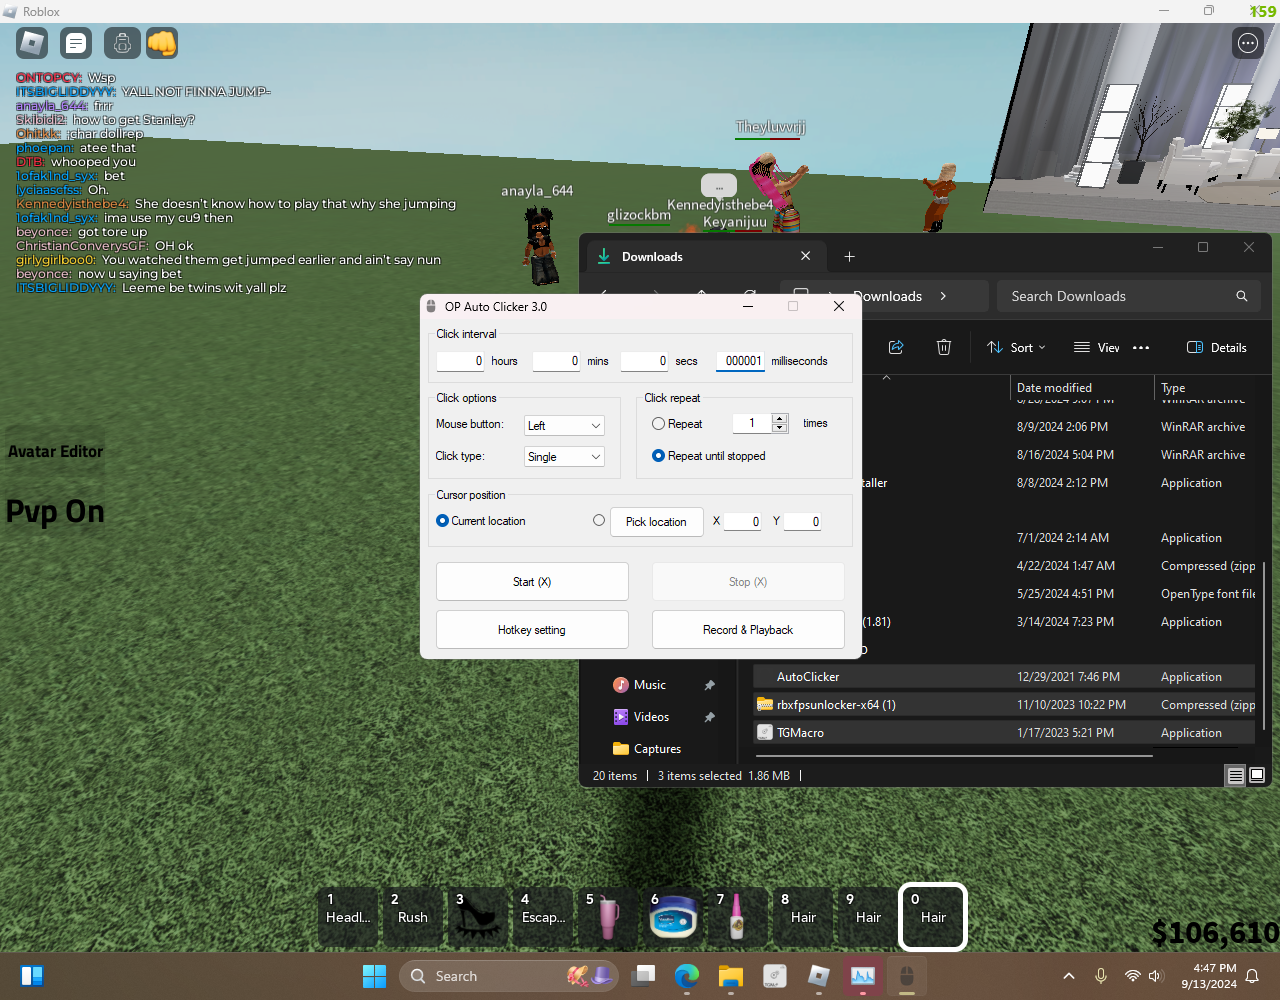Screen dimensions: 1280x1000
Task: Switch to Roblox on the taskbar
Action: point(819,976)
